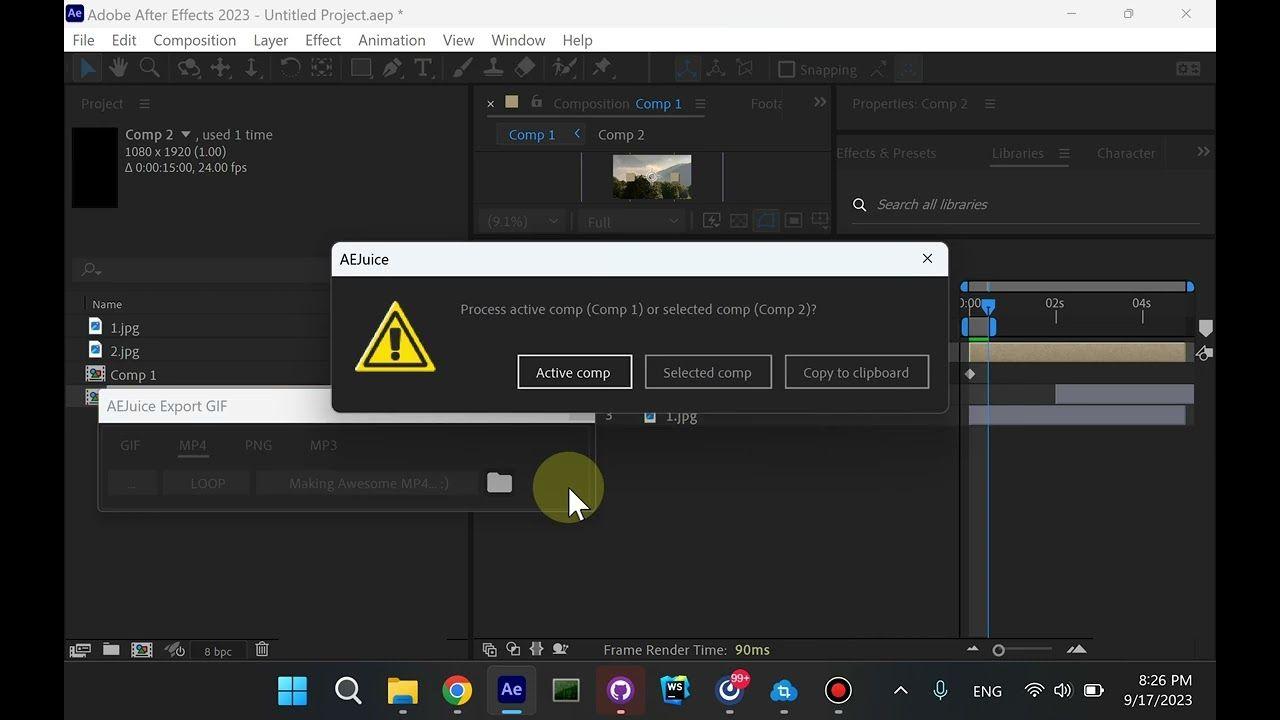Select the Pan Behind anchor tool
The width and height of the screenshot is (1280, 720).
click(x=321, y=68)
